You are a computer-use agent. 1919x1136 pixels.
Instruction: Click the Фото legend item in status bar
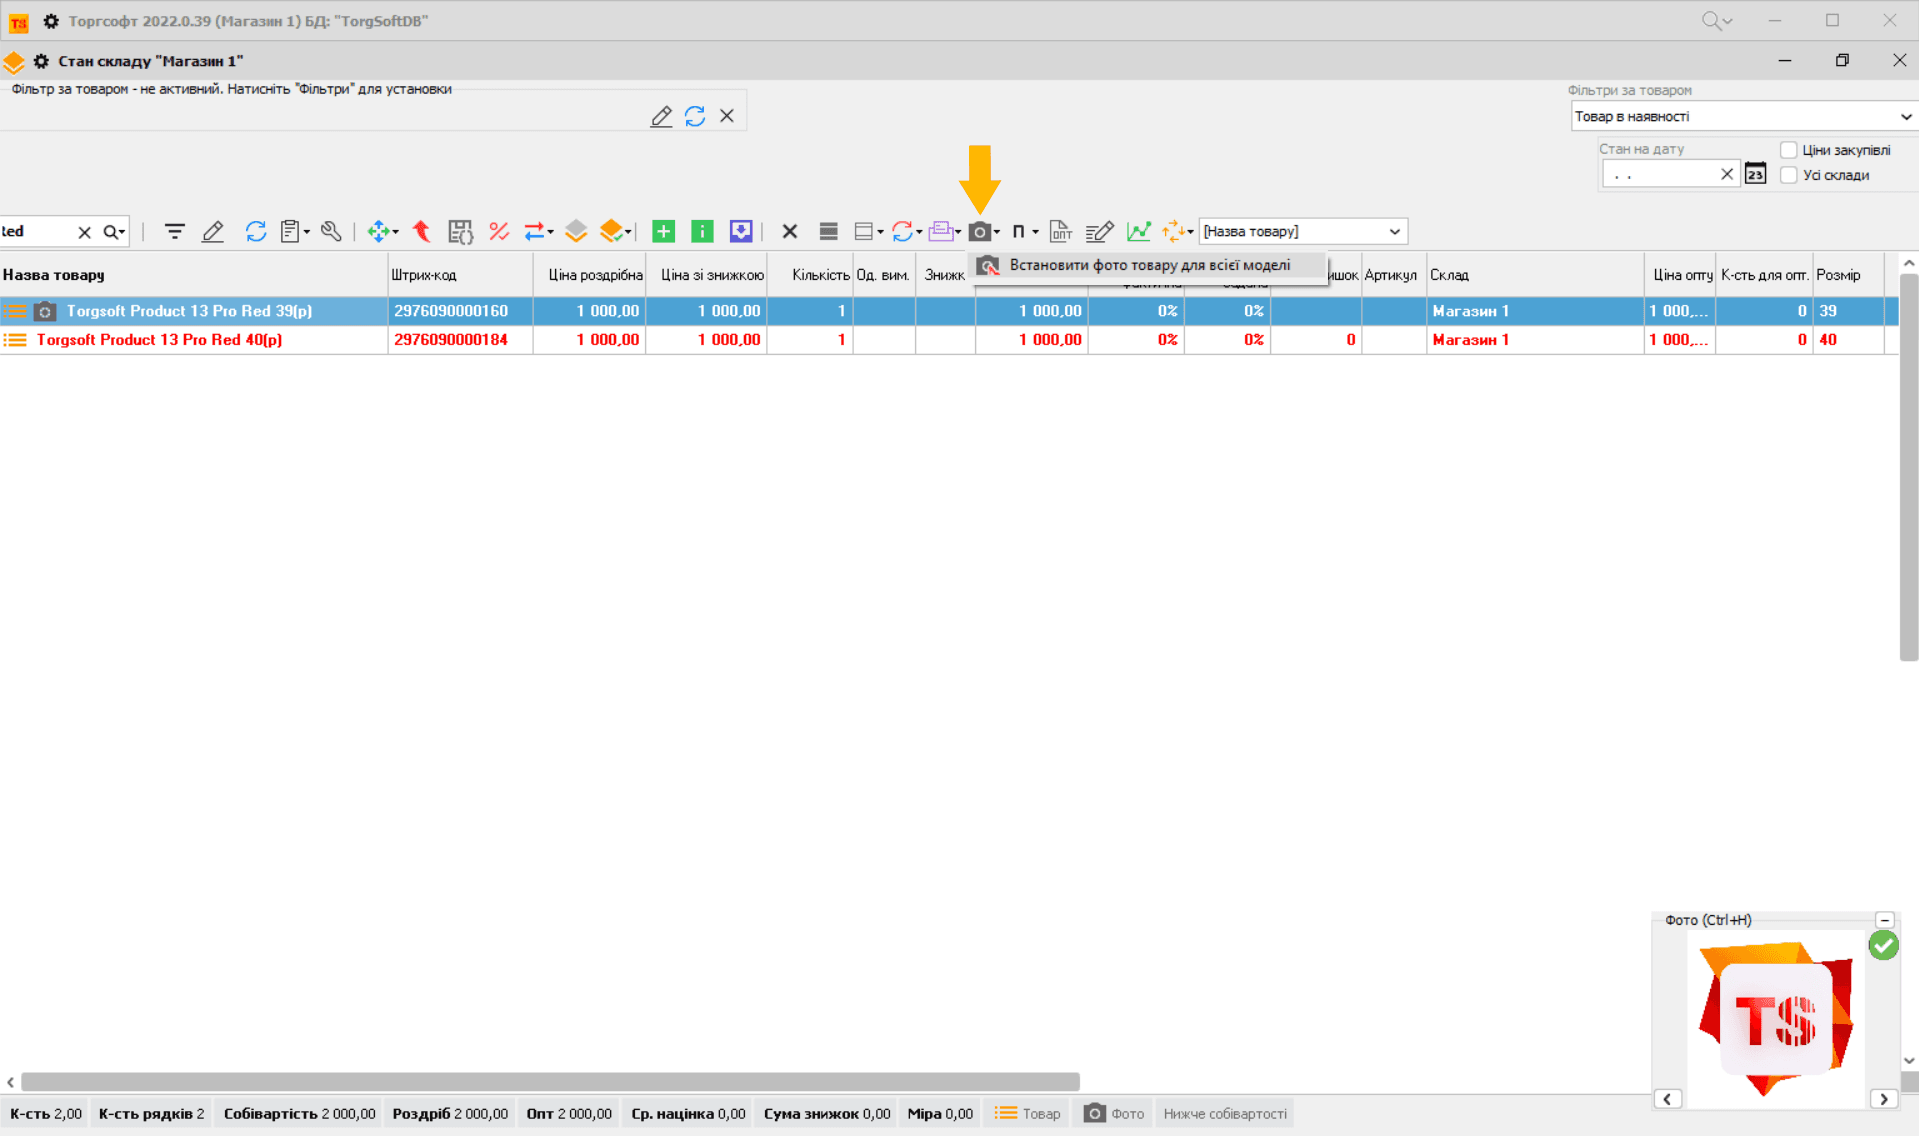(1114, 1113)
